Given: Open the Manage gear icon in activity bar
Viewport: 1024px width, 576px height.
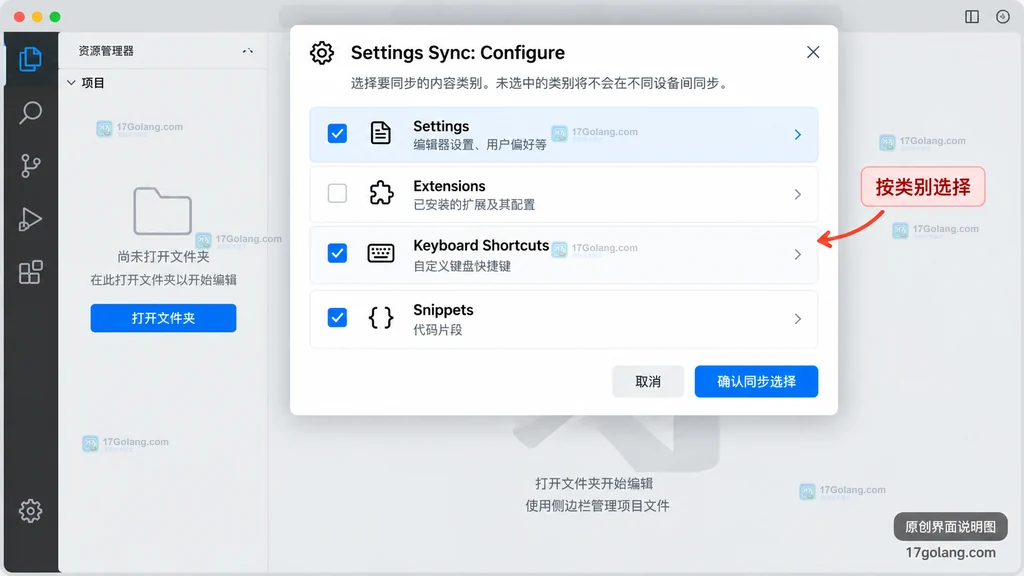Looking at the screenshot, I should [x=30, y=511].
